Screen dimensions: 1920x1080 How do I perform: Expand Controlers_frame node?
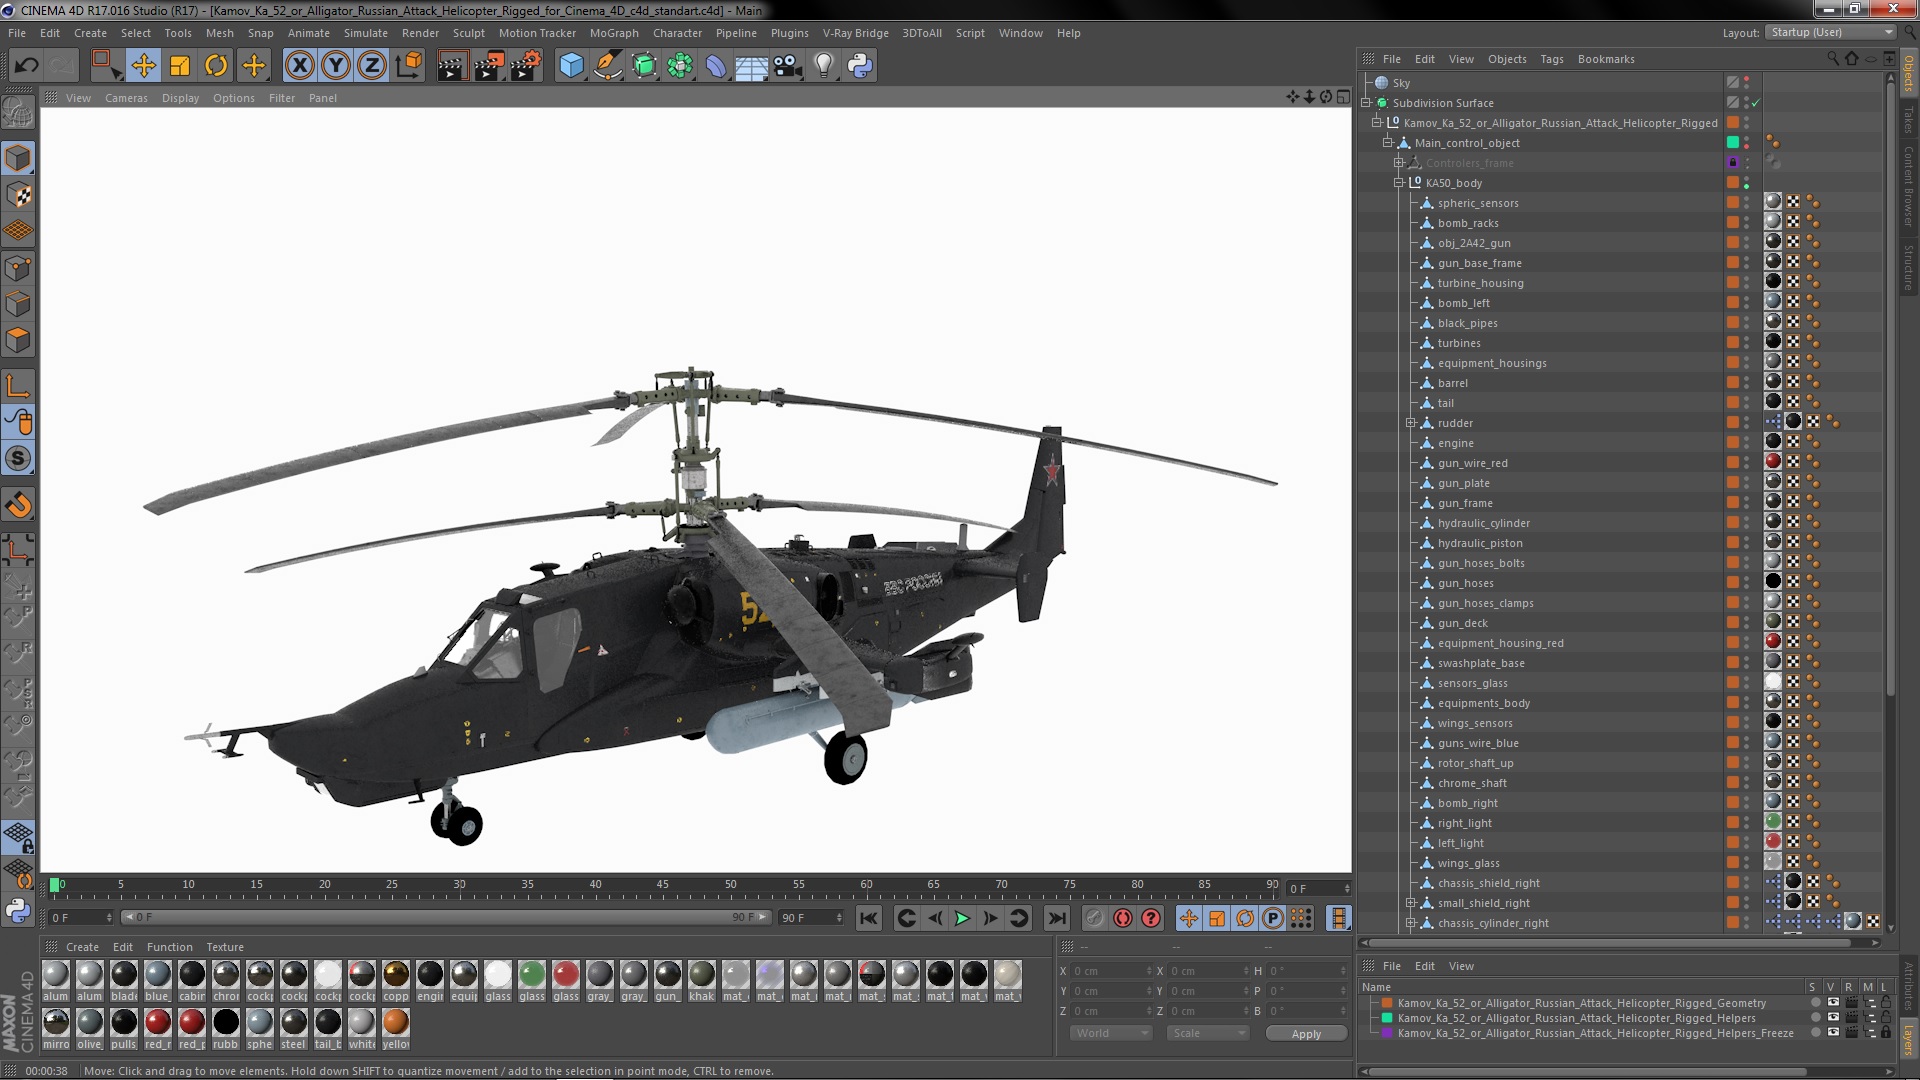tap(1399, 163)
